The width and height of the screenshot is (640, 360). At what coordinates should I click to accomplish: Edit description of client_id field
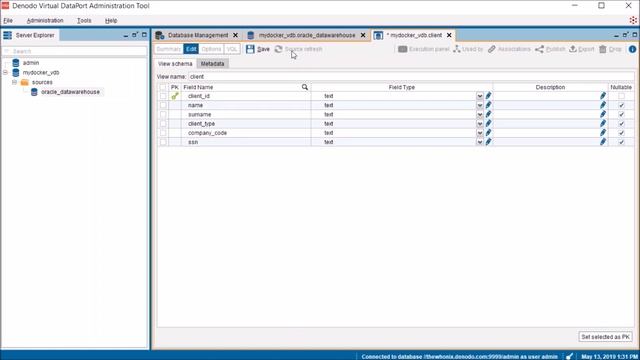(x=603, y=96)
